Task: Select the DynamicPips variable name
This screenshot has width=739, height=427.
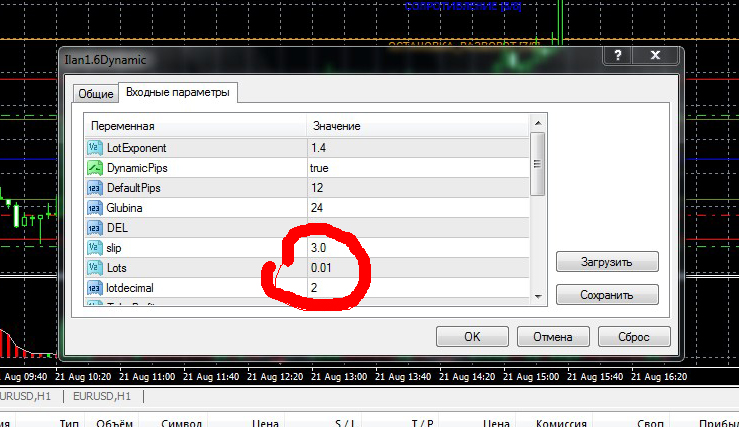Action: point(137,168)
